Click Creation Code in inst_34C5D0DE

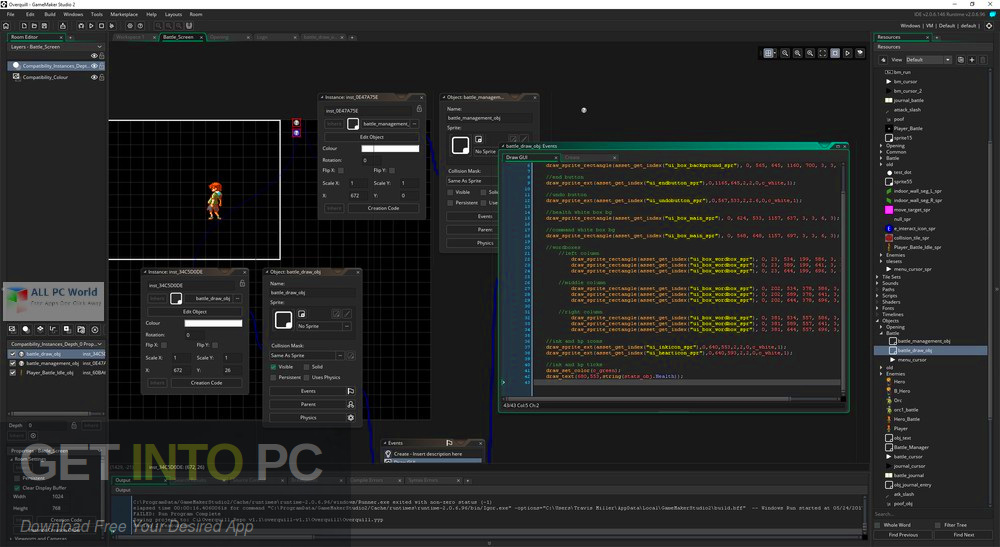point(206,383)
